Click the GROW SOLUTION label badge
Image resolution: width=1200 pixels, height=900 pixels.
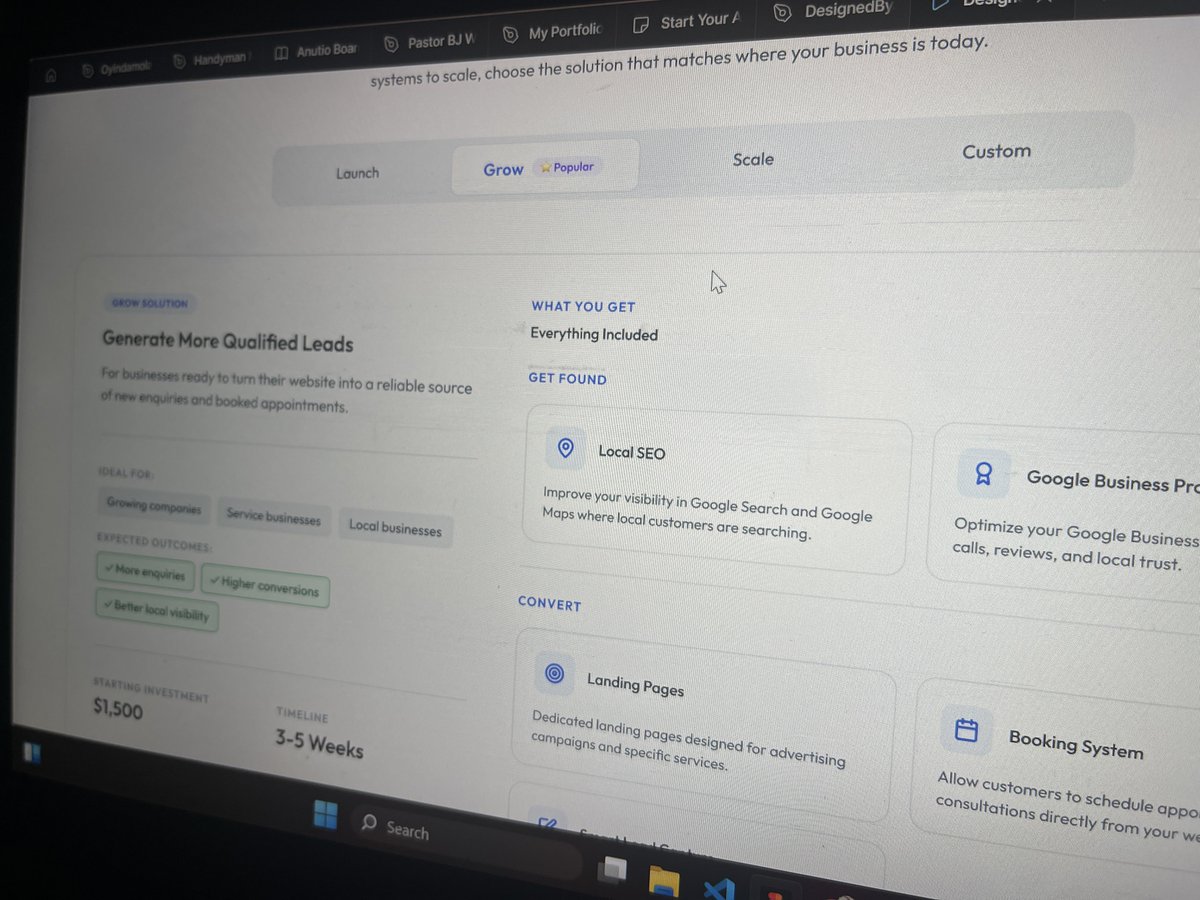148,303
